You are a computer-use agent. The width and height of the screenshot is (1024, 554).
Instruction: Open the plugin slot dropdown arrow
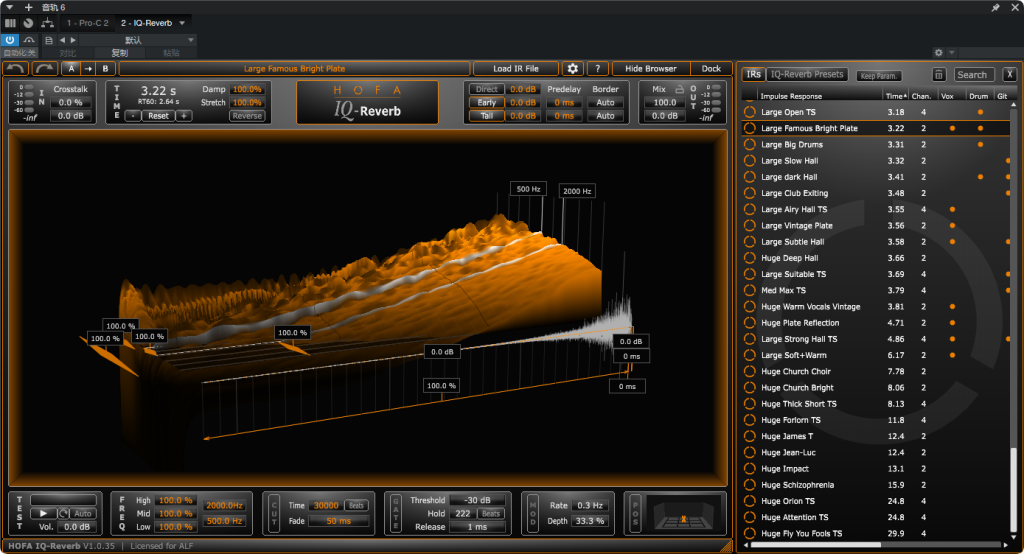182,23
